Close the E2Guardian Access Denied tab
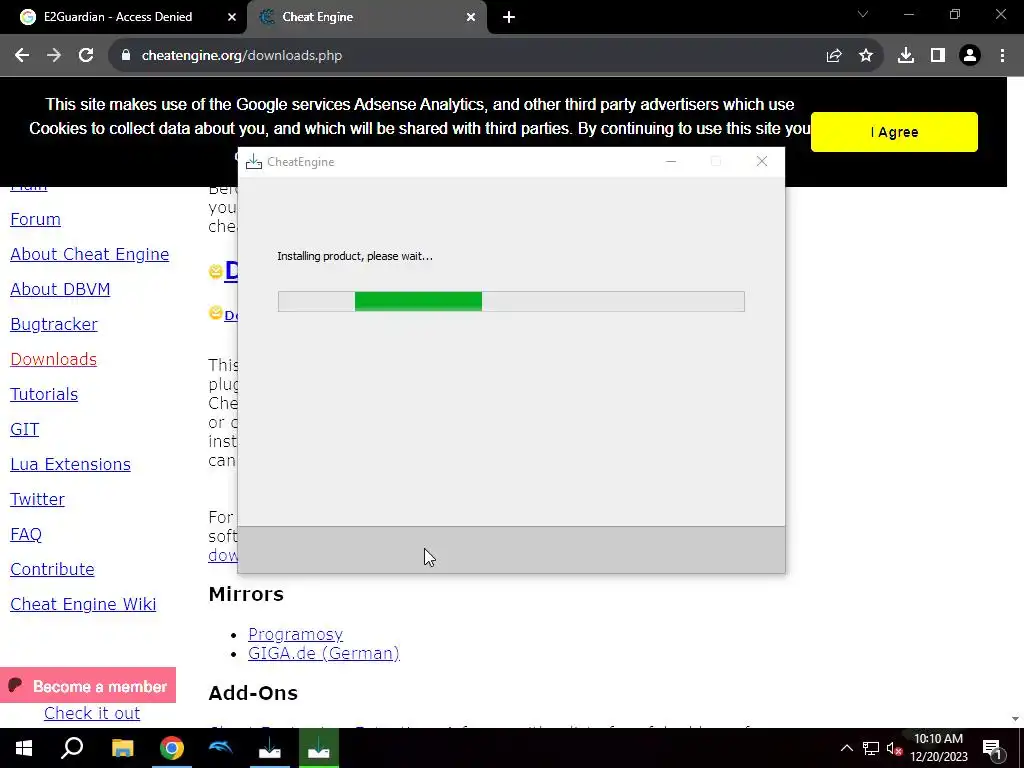 231,17
